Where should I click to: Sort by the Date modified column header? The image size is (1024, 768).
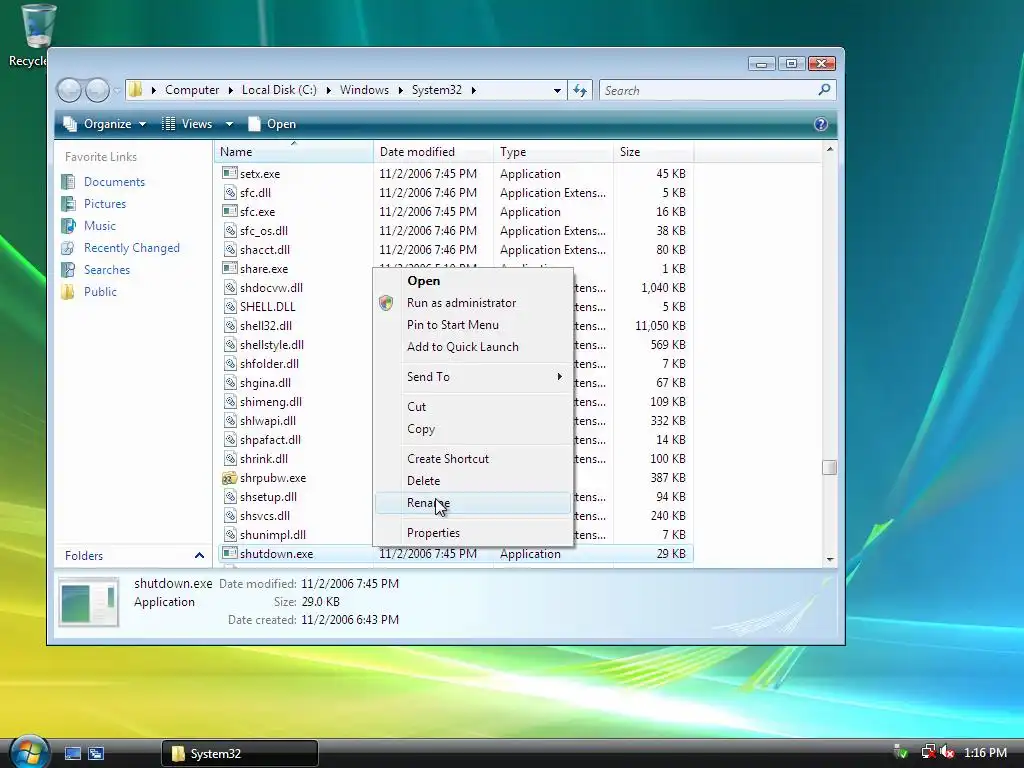point(434,152)
